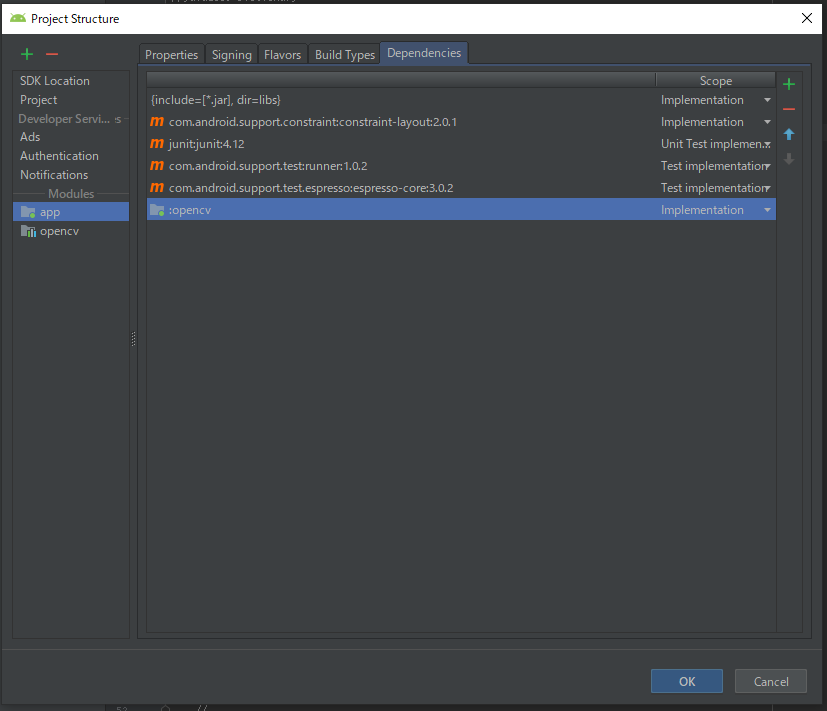Open the Implementation dropdown for the libs jar entry
This screenshot has width=827, height=711.
(766, 99)
